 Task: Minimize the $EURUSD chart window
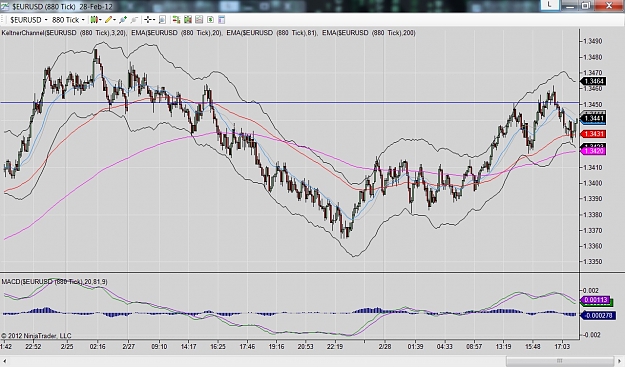point(570,5)
